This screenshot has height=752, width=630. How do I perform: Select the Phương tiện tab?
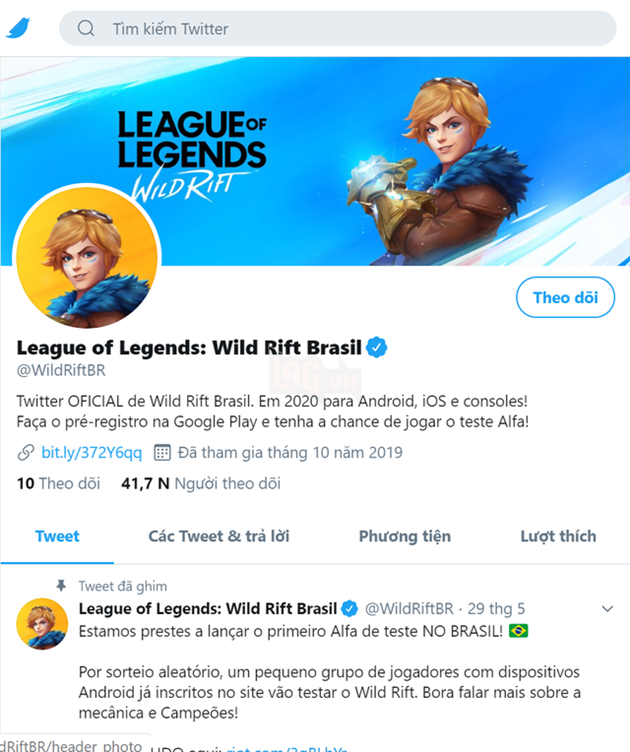pos(405,536)
